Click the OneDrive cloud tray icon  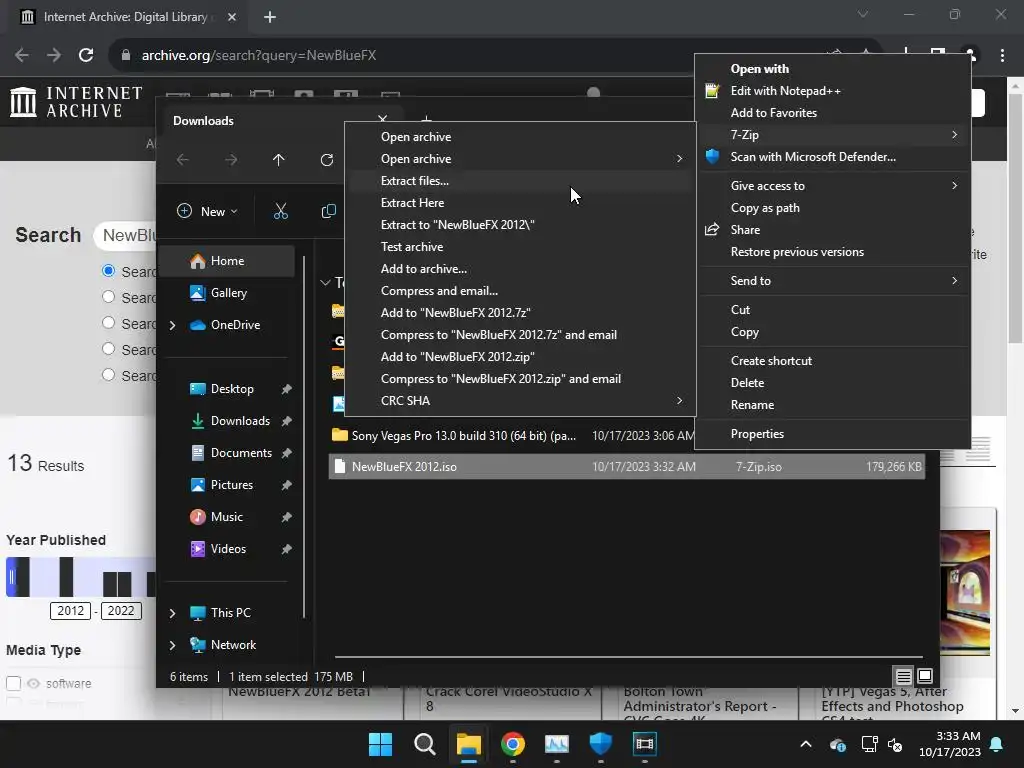(x=838, y=744)
